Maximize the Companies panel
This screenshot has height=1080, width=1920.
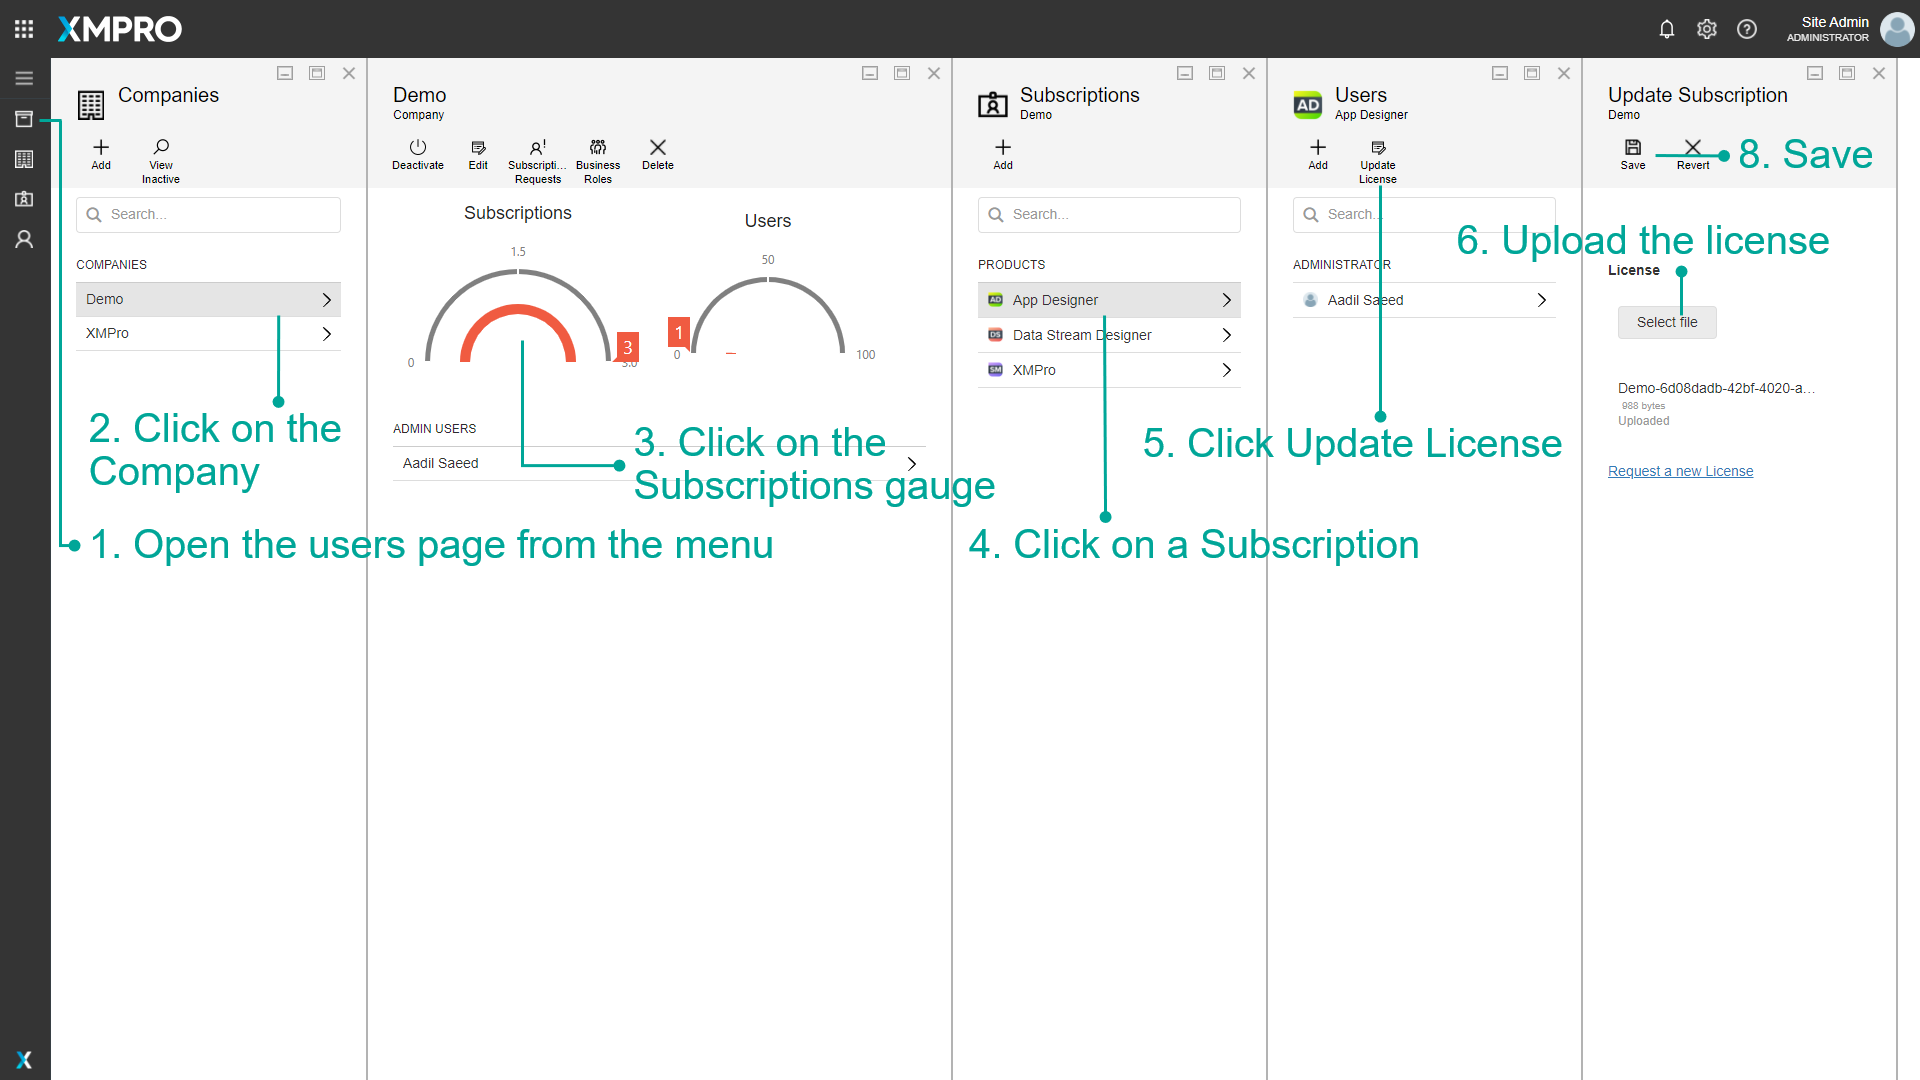[x=317, y=73]
